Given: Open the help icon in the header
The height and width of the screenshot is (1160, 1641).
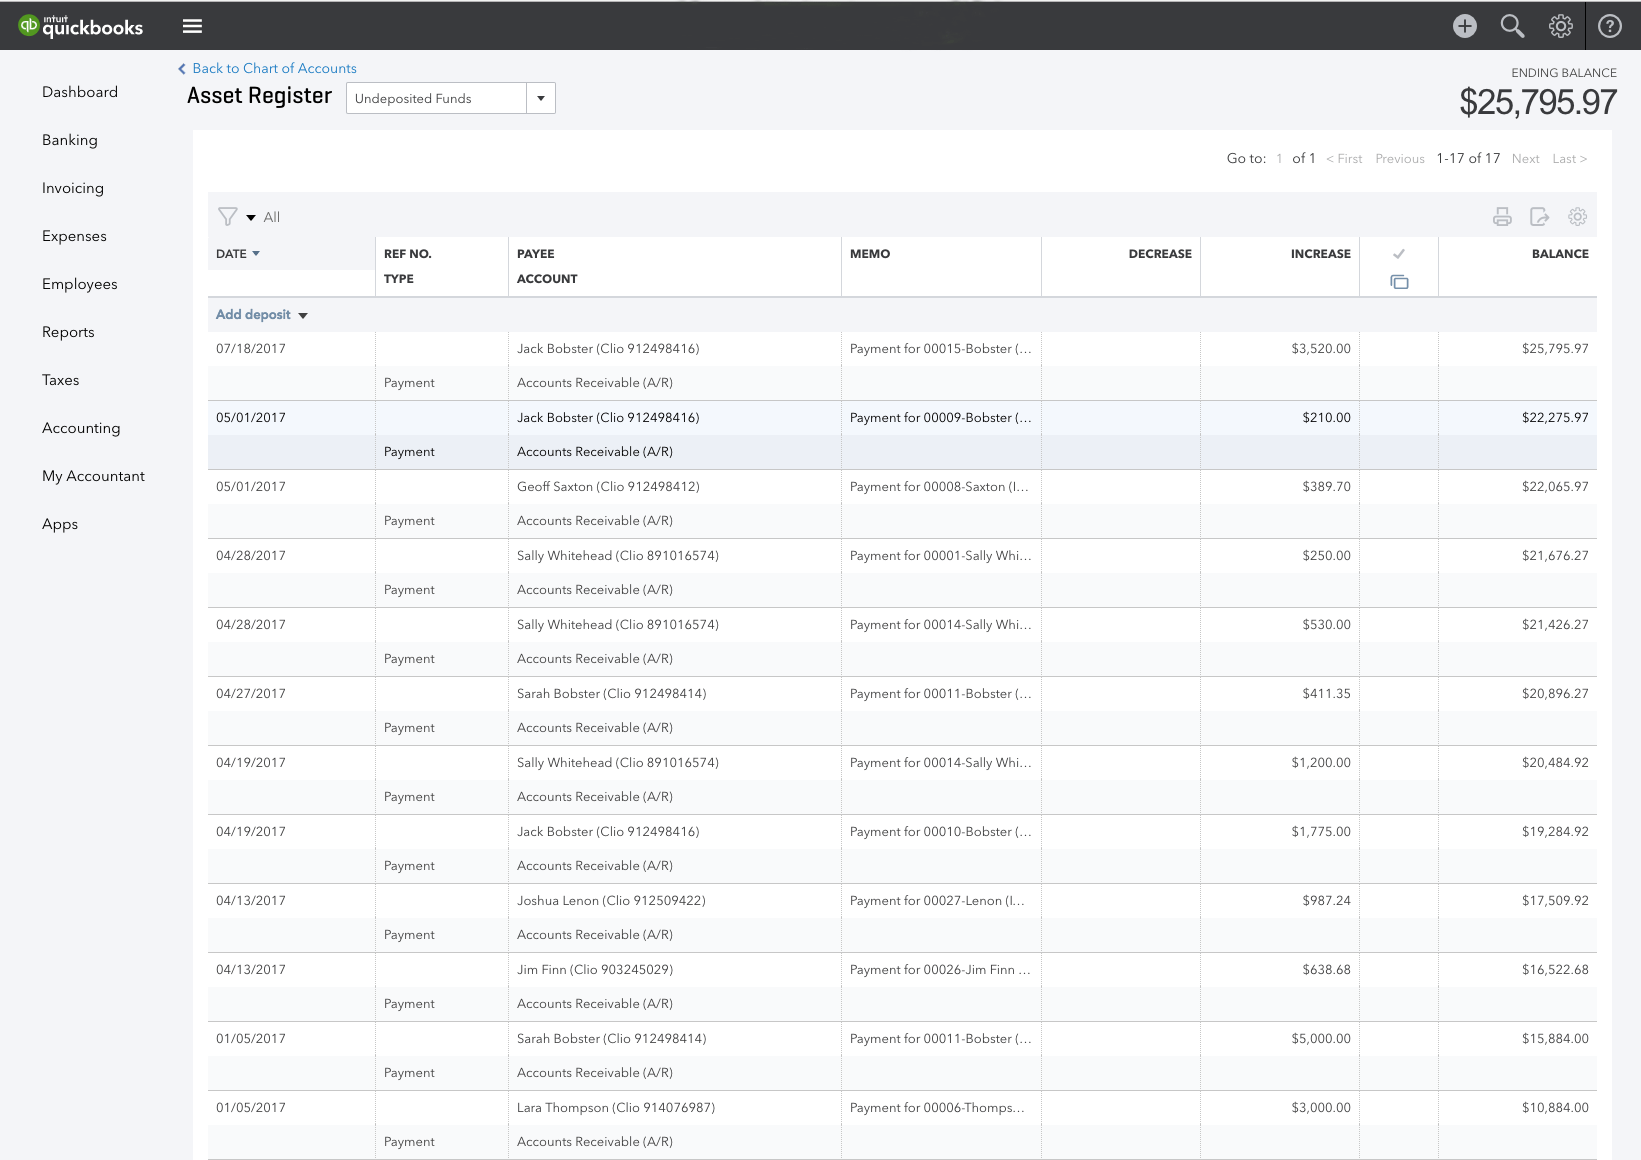Looking at the screenshot, I should point(1609,26).
